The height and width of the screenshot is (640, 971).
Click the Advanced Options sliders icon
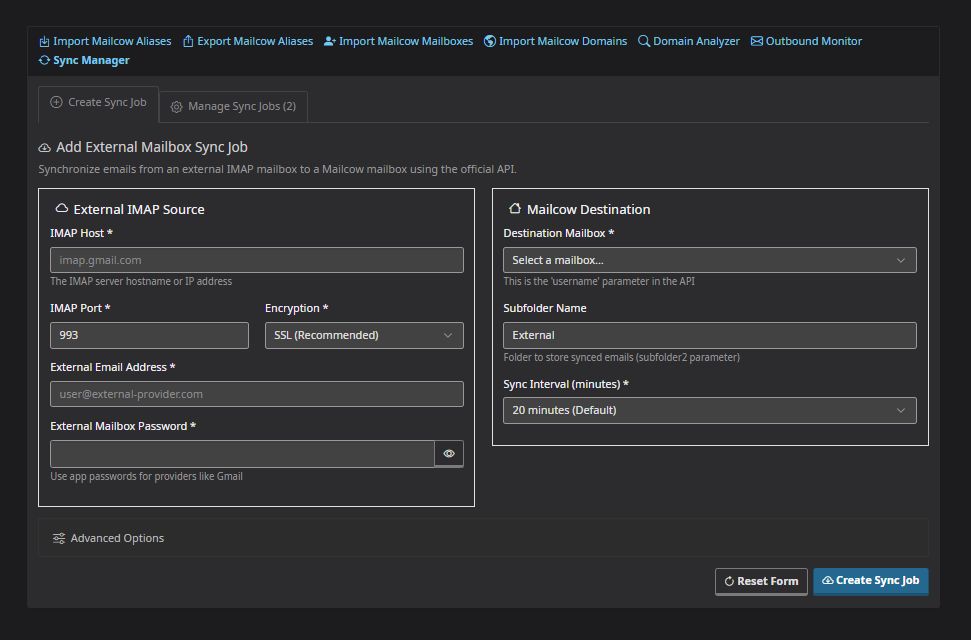click(x=59, y=538)
